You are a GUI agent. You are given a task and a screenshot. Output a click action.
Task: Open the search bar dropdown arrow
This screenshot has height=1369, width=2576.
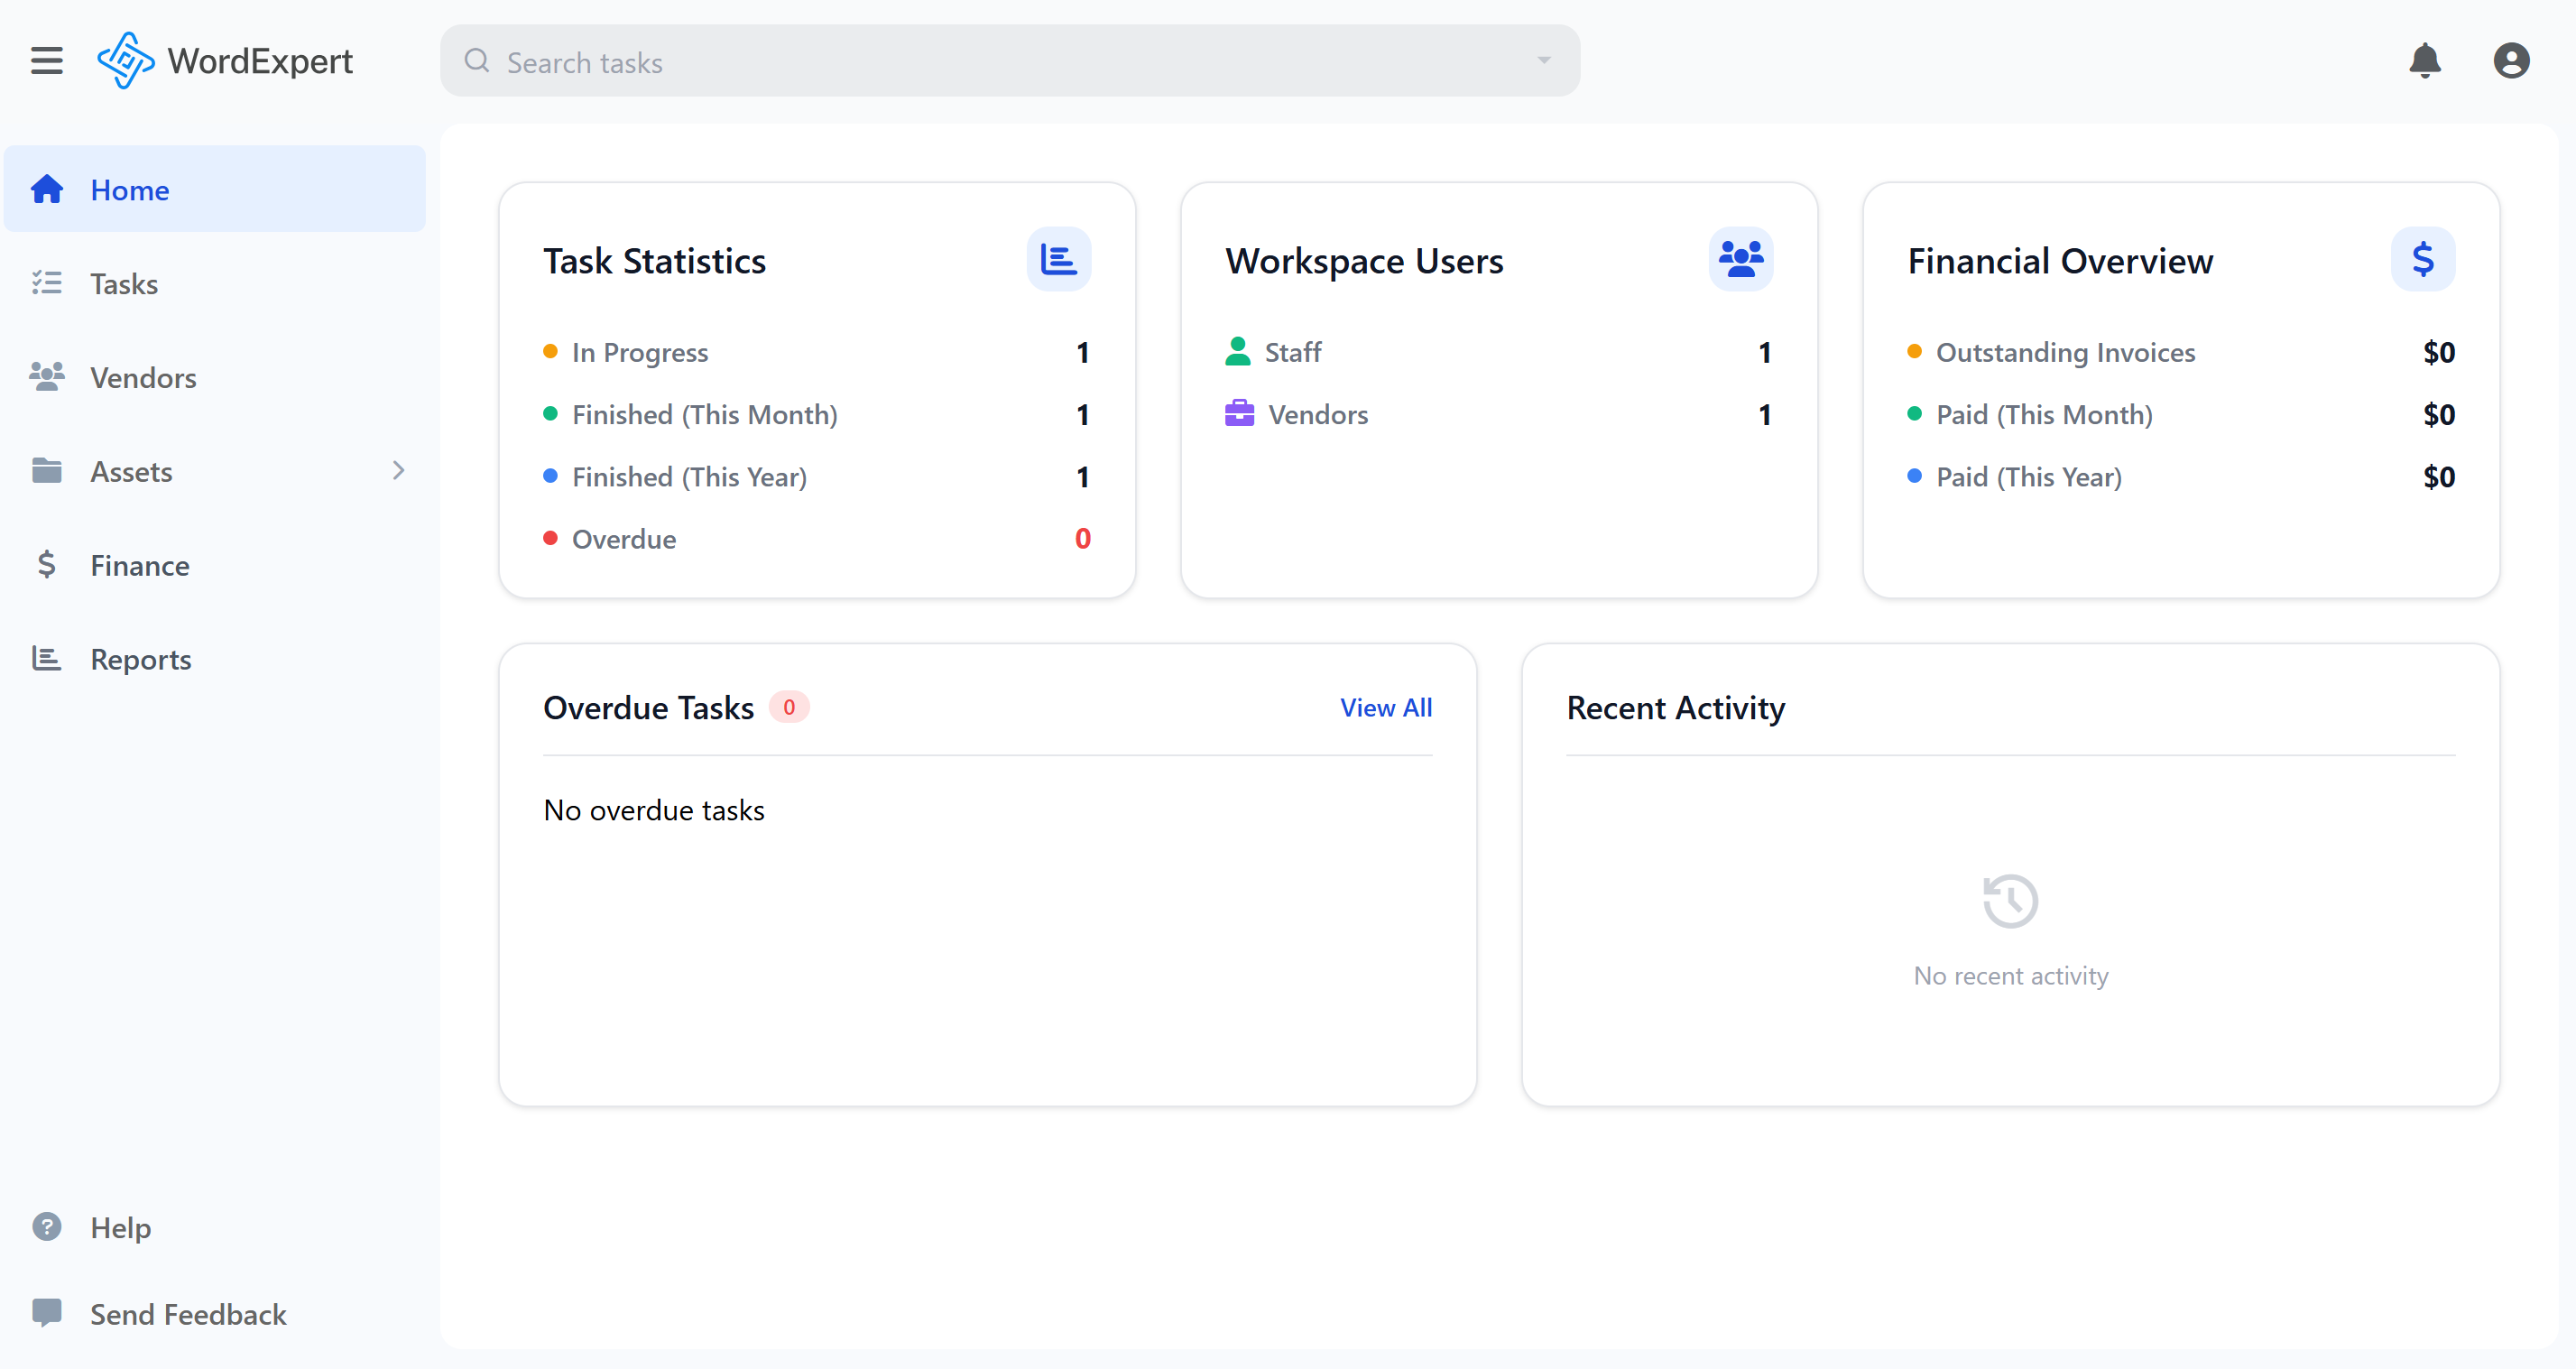[x=1541, y=61]
